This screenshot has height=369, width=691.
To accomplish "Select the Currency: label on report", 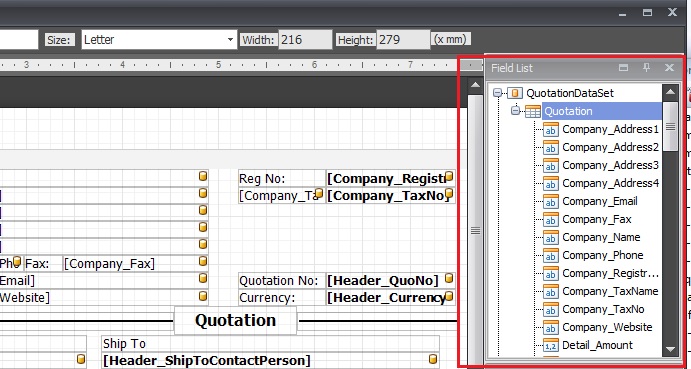I will (282, 298).
